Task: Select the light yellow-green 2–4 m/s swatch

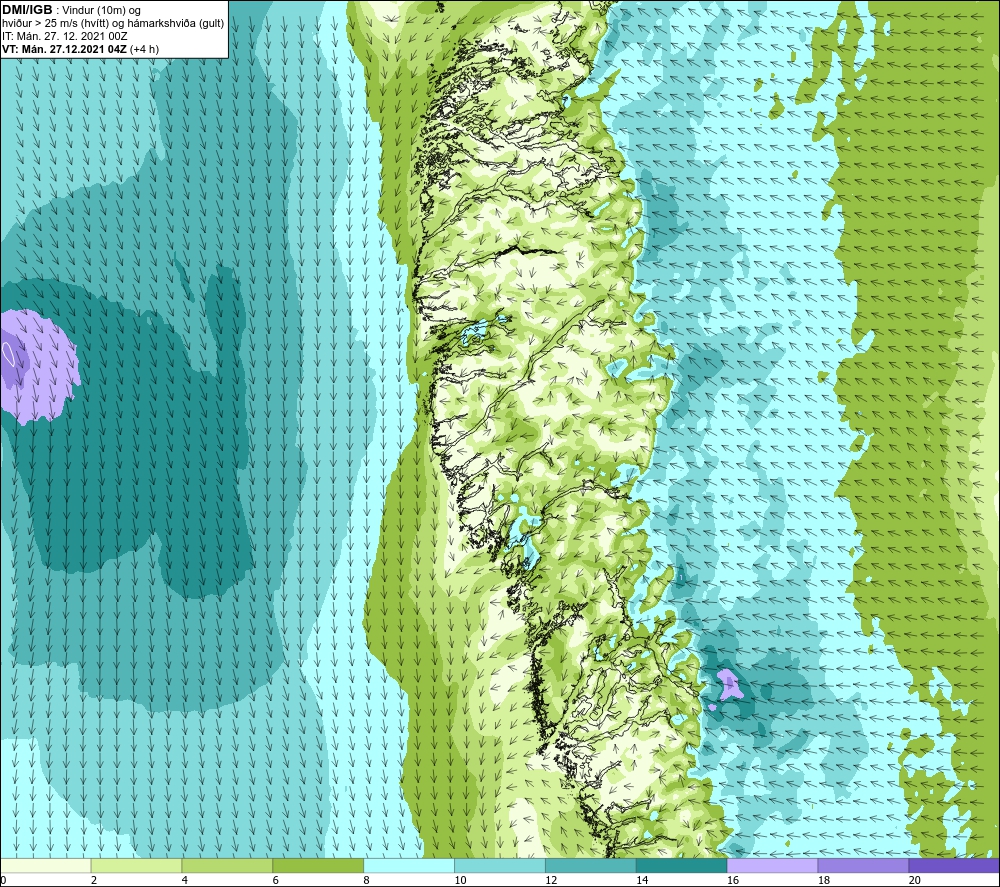Action: click(x=136, y=866)
